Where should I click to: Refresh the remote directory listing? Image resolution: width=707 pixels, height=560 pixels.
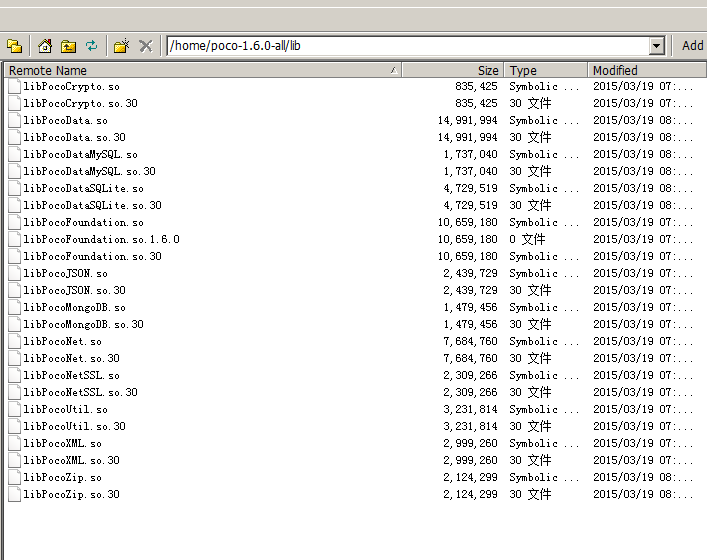click(92, 46)
